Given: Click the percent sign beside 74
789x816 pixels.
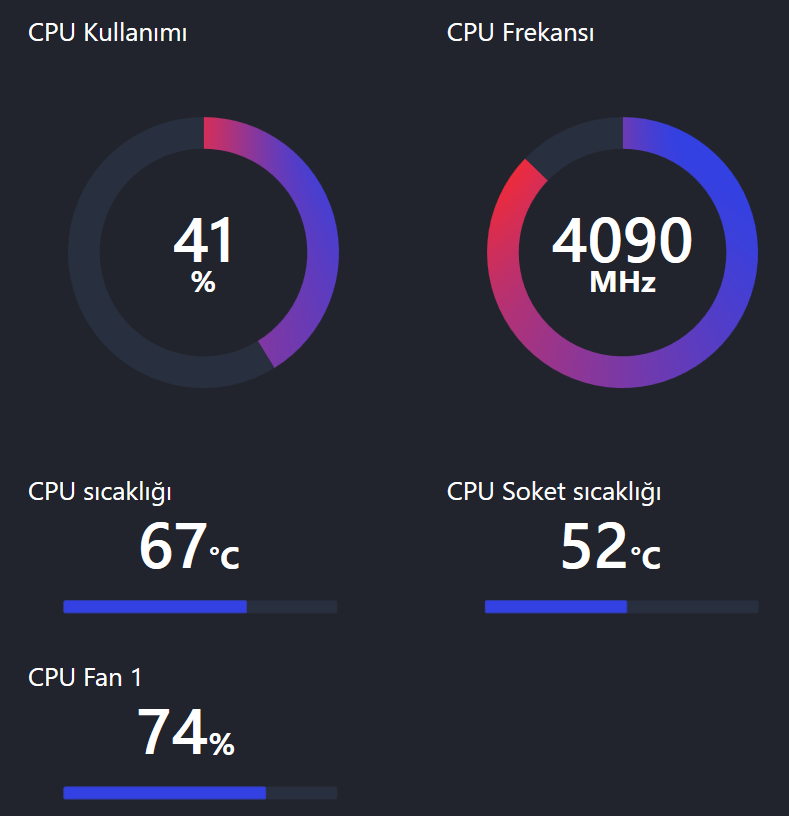Looking at the screenshot, I should click(222, 743).
